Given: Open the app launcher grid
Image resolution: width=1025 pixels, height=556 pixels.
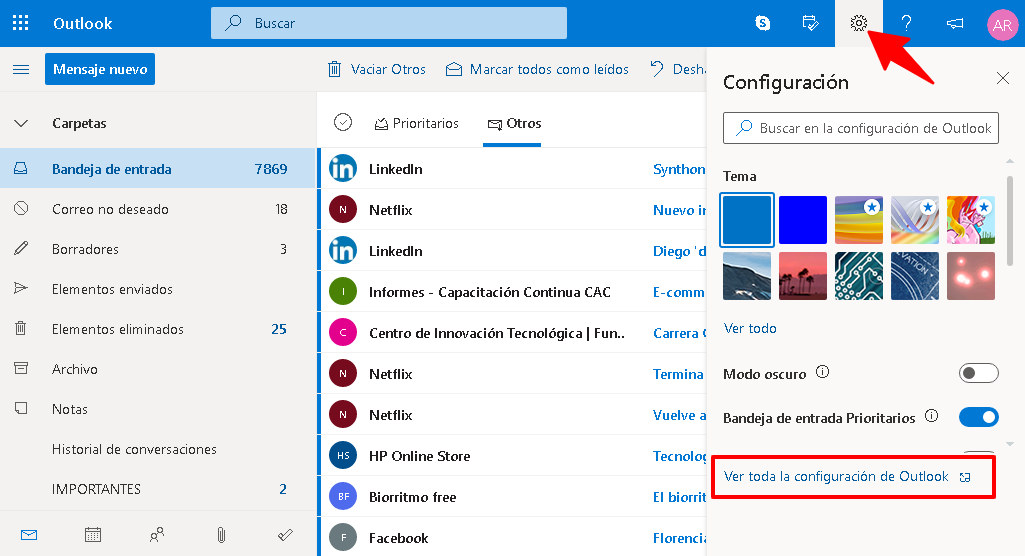Looking at the screenshot, I should point(21,24).
